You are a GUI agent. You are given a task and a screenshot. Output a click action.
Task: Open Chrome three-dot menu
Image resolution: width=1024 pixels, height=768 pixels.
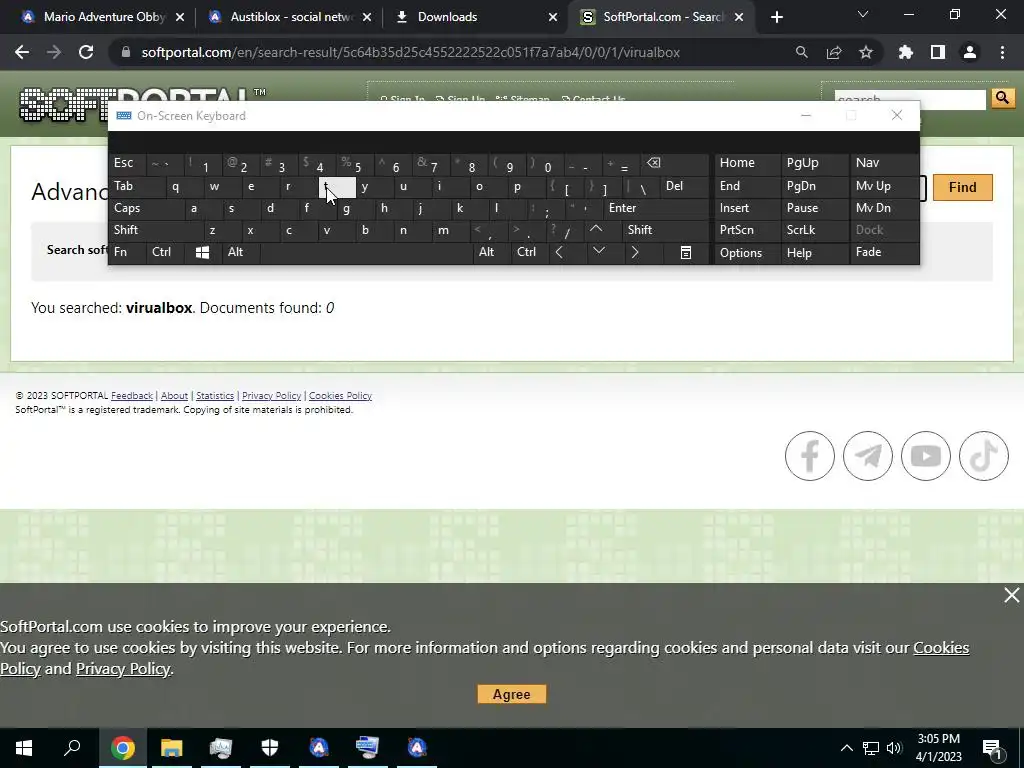tap(1002, 52)
